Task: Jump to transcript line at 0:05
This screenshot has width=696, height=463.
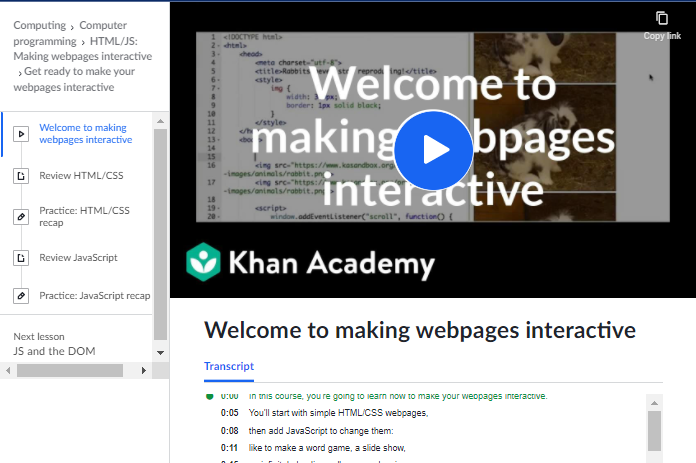Action: coord(324,413)
